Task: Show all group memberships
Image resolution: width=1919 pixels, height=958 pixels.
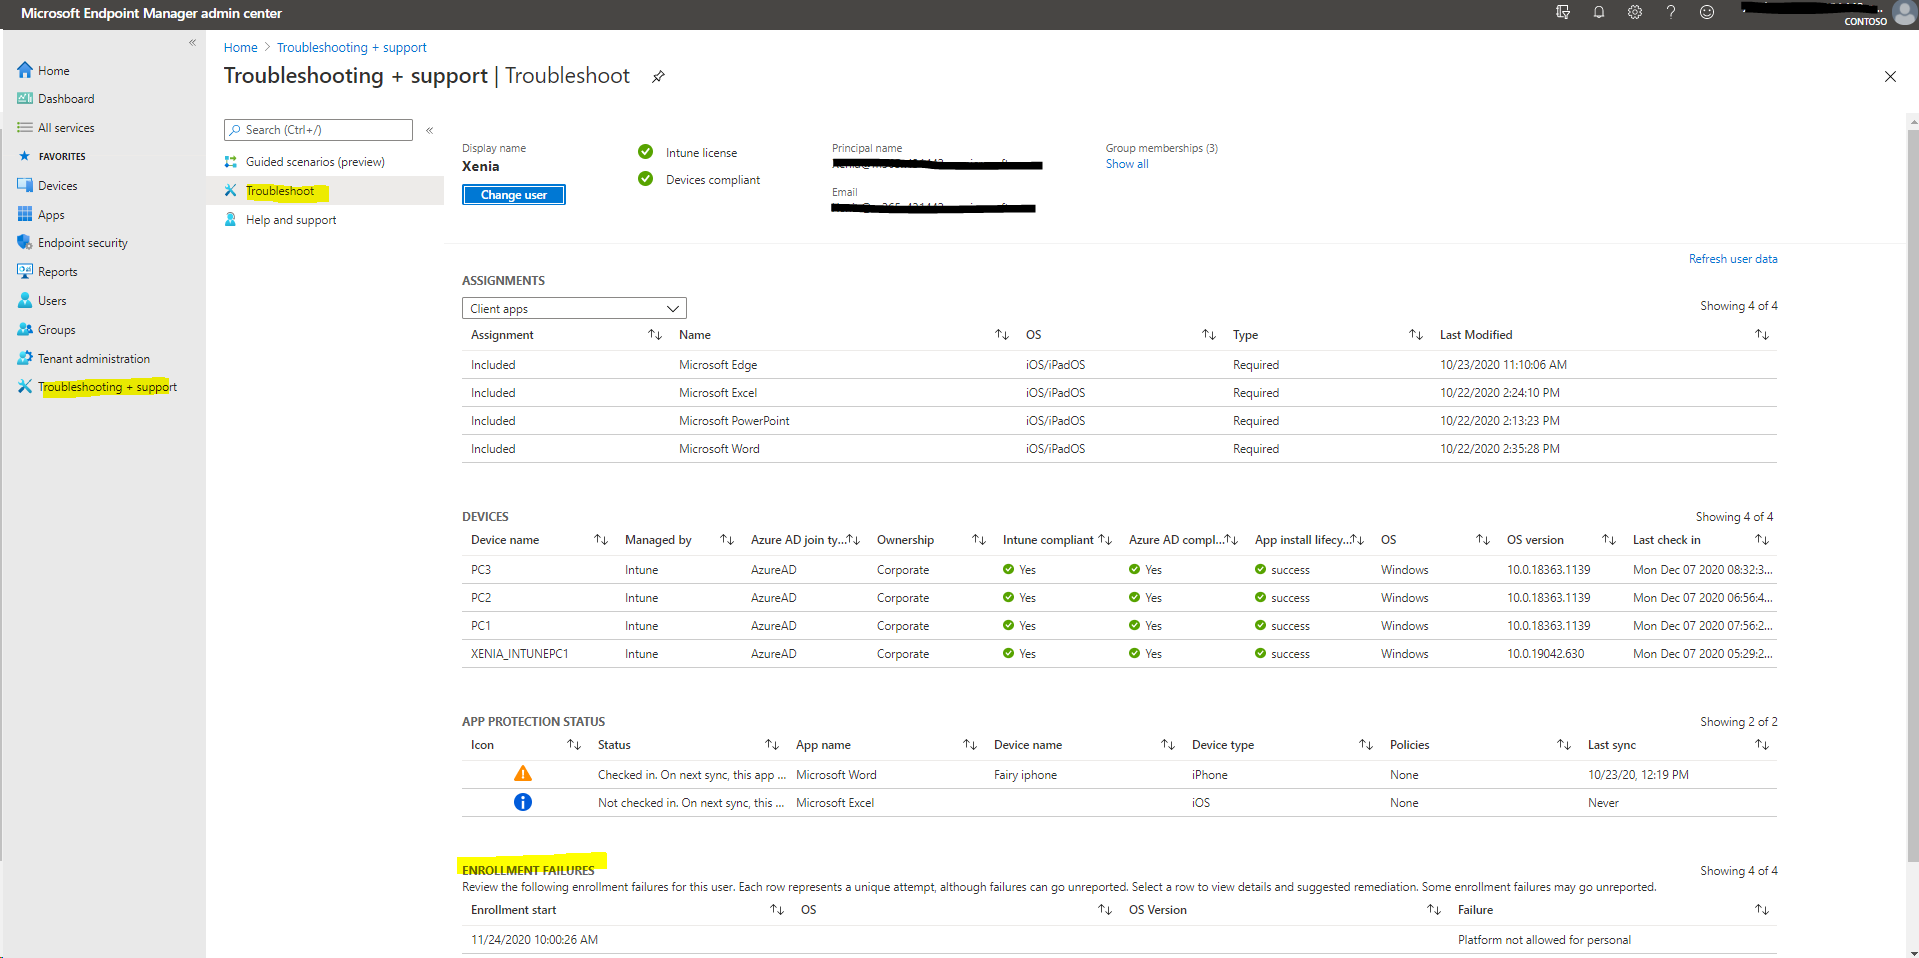Action: (1127, 164)
